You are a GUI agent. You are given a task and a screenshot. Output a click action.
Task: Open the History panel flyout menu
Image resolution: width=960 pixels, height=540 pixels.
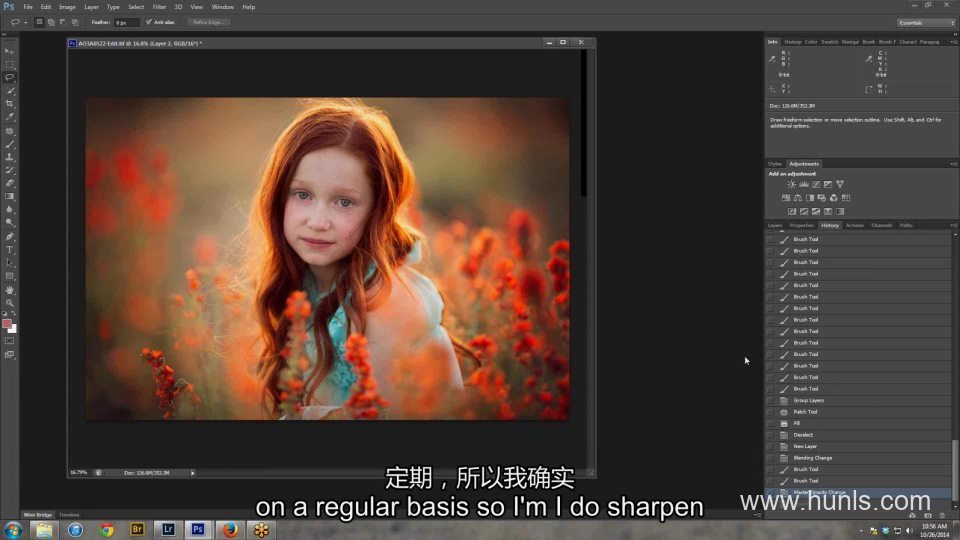[x=953, y=225]
